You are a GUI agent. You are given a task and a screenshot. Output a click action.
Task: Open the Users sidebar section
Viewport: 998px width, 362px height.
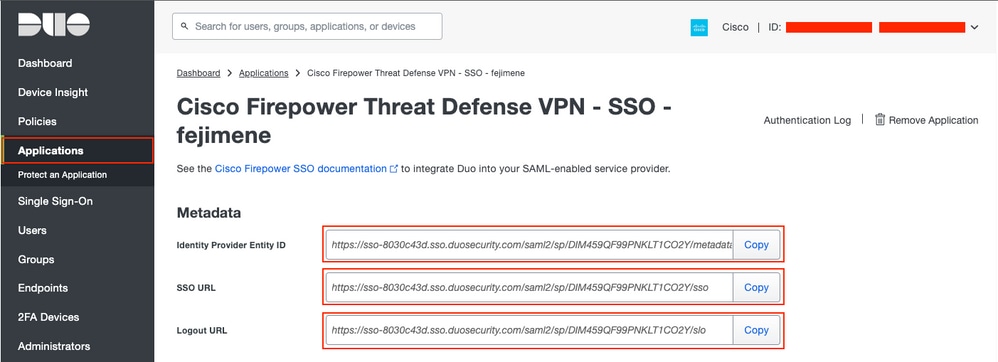(x=32, y=230)
